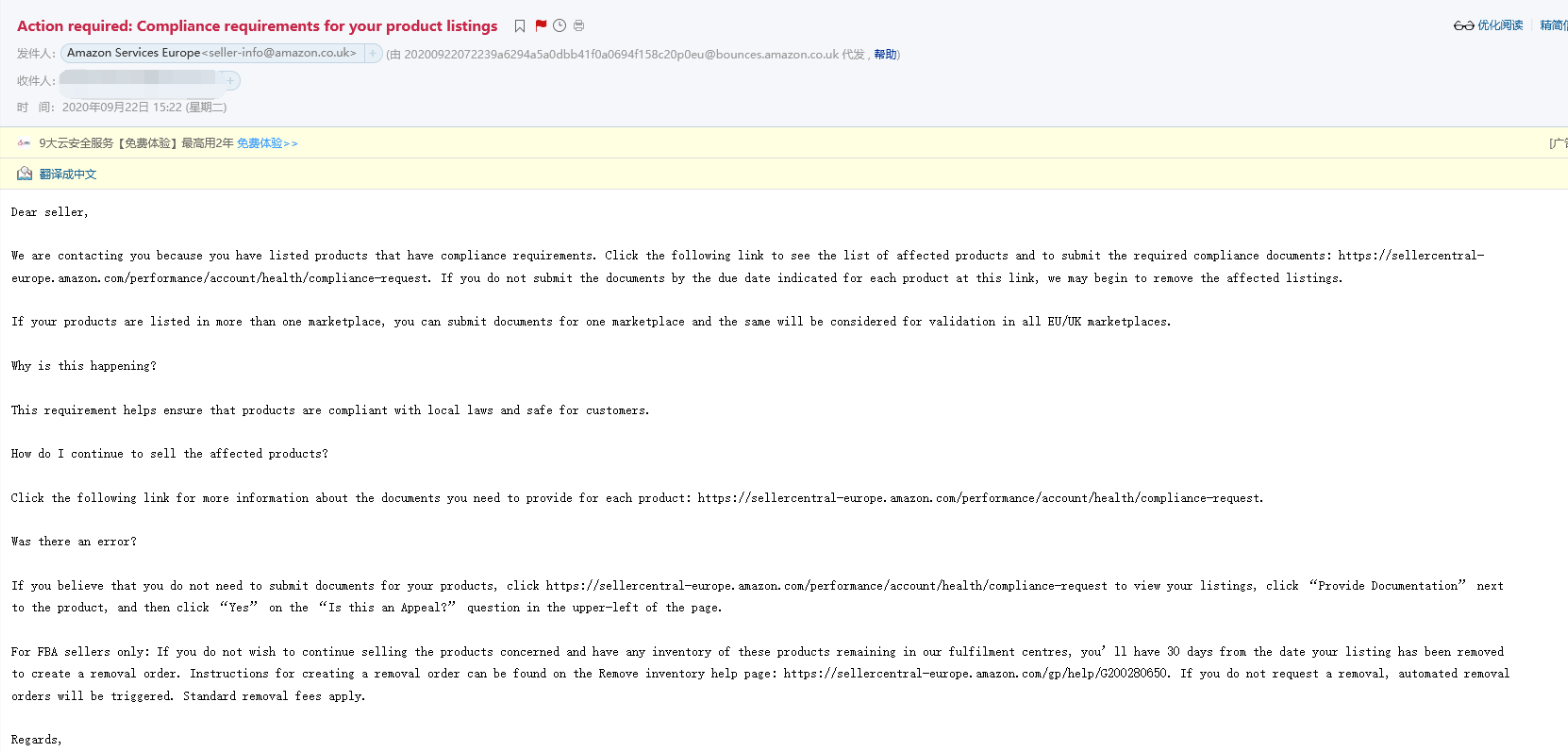This screenshot has height=752, width=1568.
Task: Click the bookmark icon beside the subject
Action: [519, 26]
